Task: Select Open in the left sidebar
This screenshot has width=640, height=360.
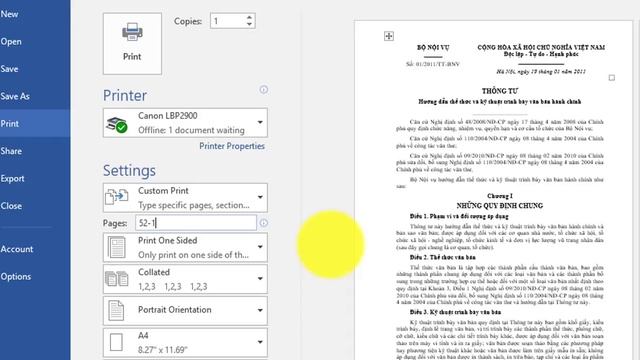Action: pos(11,42)
